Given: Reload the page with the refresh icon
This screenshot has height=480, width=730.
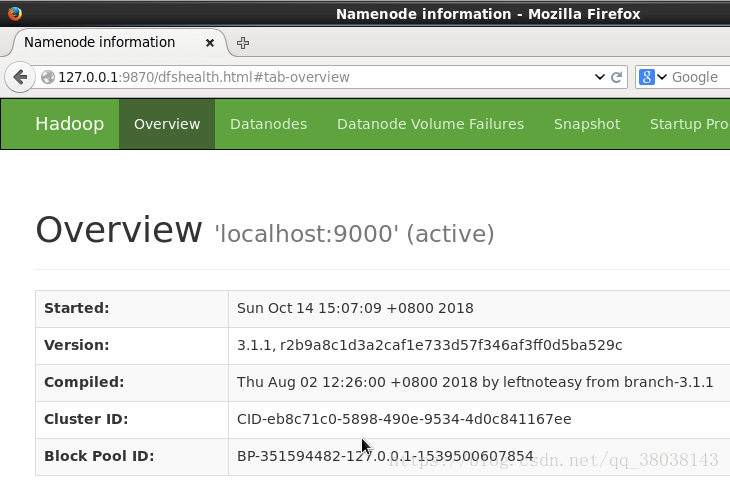Looking at the screenshot, I should (616, 77).
